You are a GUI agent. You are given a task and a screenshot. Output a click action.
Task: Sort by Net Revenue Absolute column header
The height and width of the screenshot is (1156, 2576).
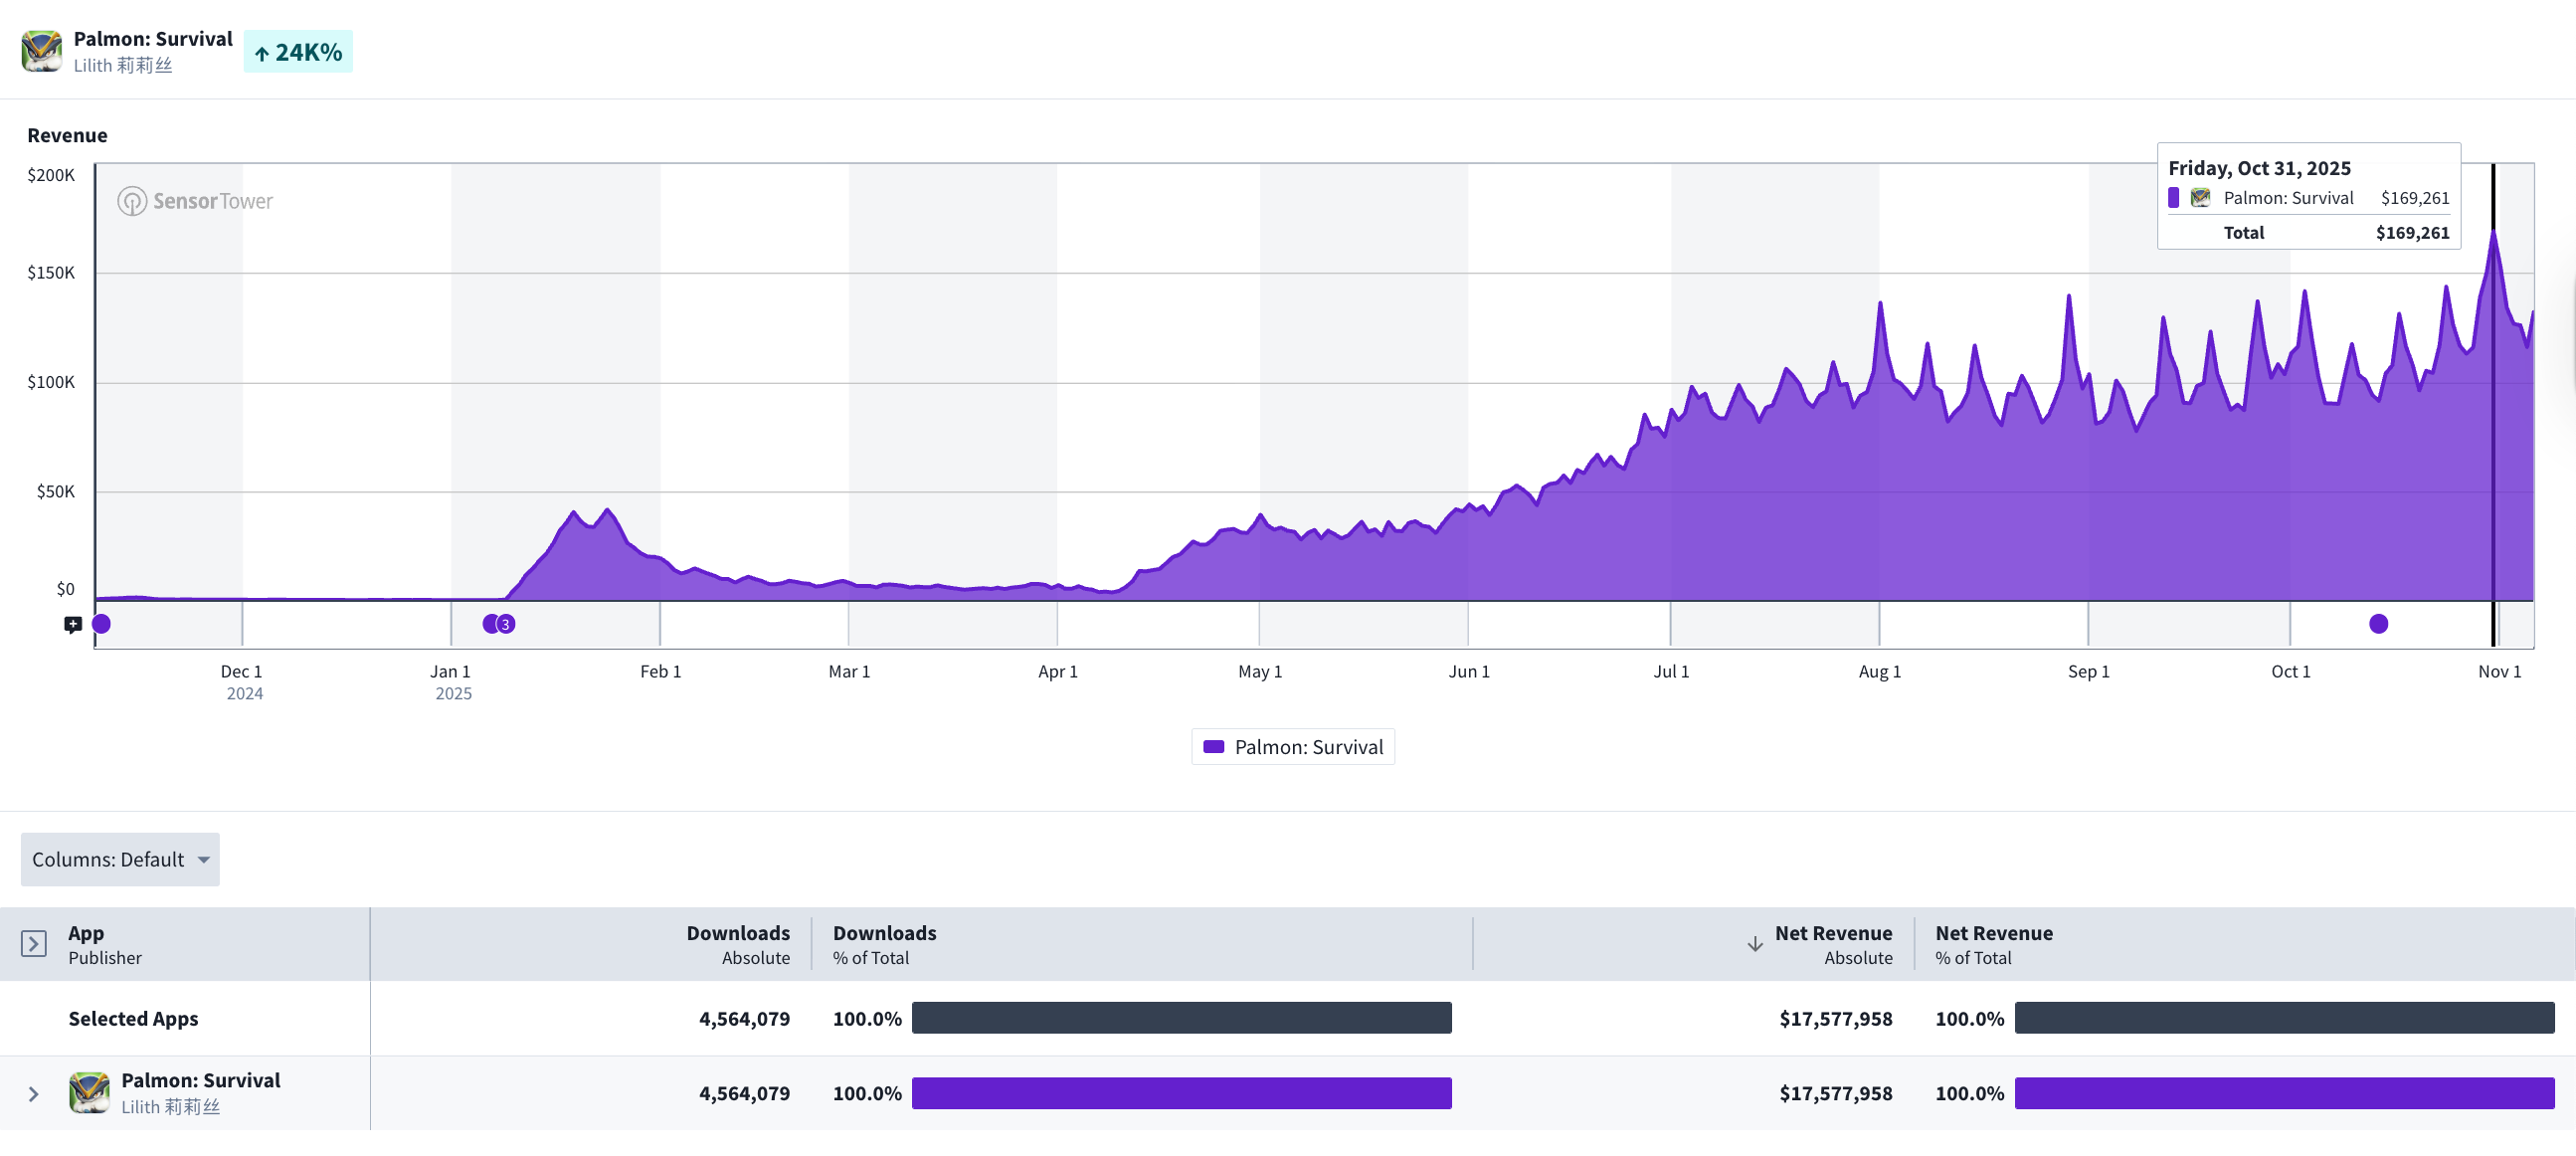(1832, 944)
